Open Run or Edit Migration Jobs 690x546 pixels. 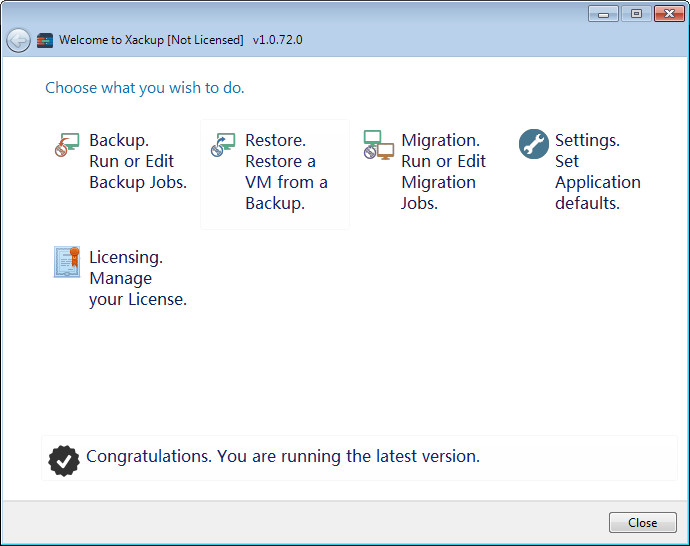(x=443, y=172)
